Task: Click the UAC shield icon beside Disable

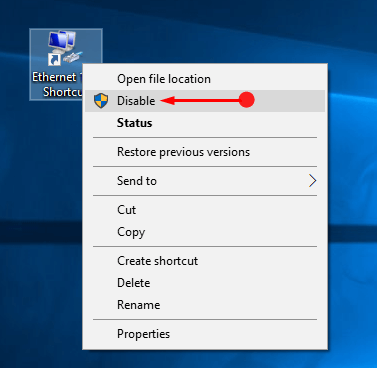Action: (x=101, y=101)
